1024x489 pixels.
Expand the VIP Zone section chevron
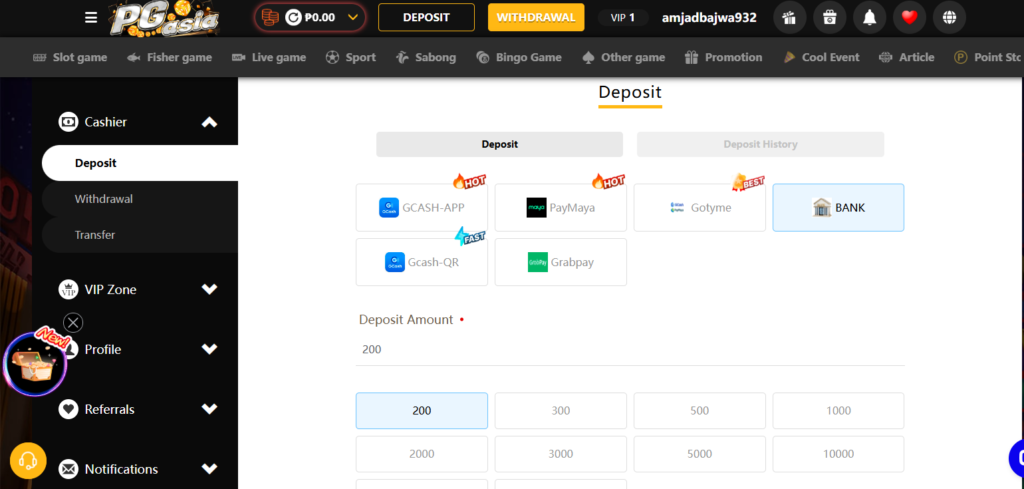click(209, 289)
